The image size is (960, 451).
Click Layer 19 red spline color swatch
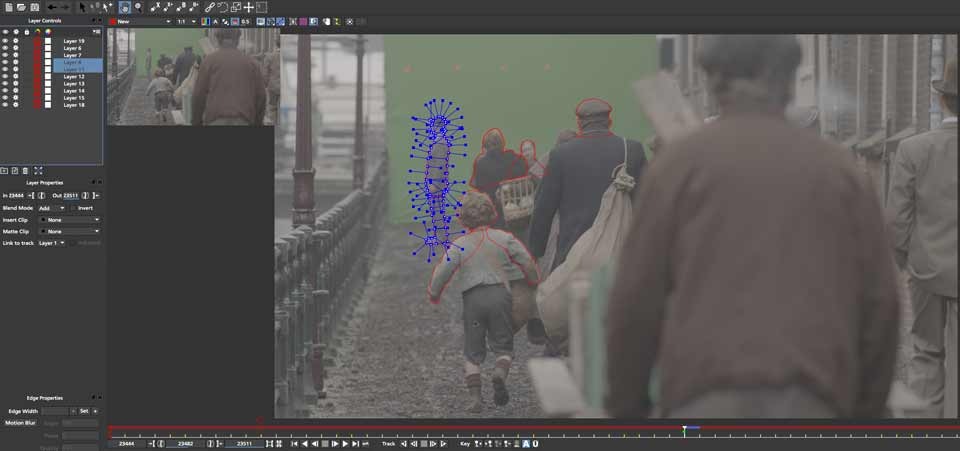37,41
